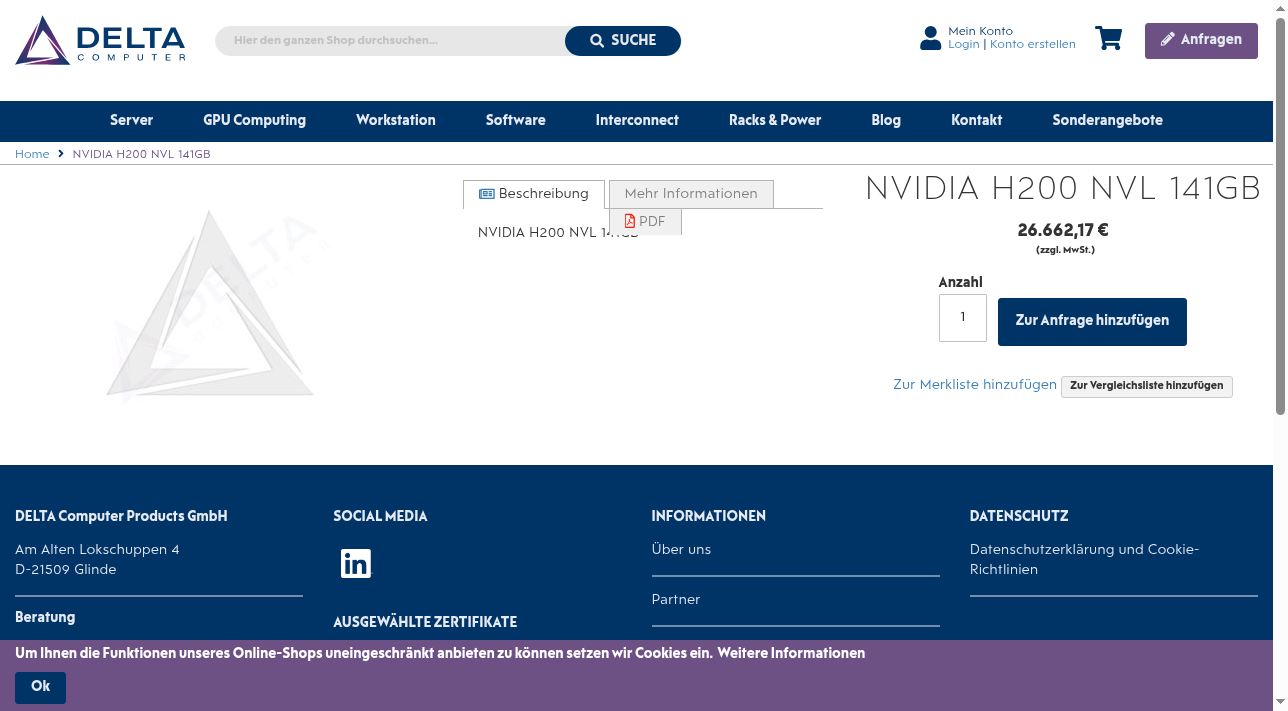Screen dimensions: 1288x711
Task: Open the Partner footer link
Action: pos(676,600)
